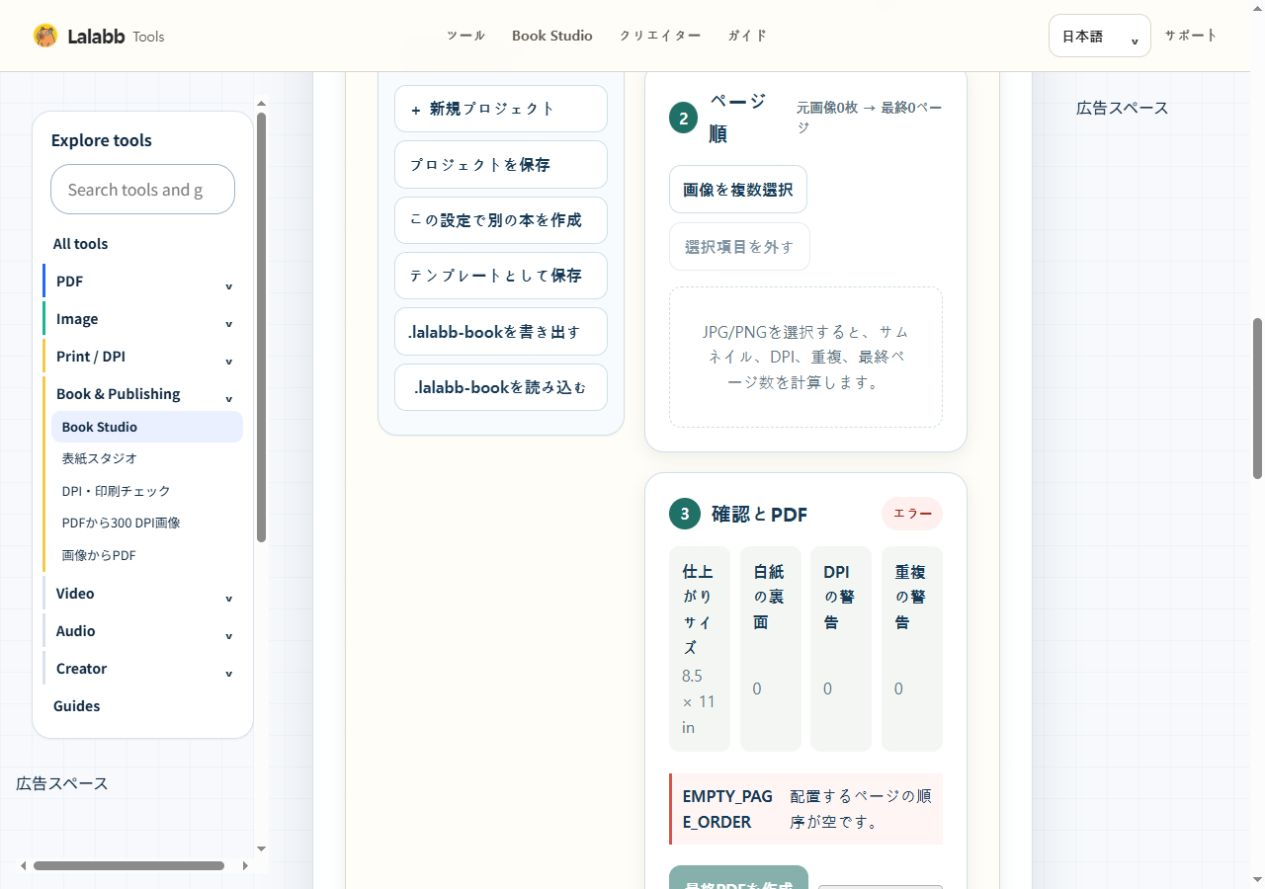Image resolution: width=1265 pixels, height=889 pixels.
Task: Click the サポート link
Action: (x=1191, y=36)
